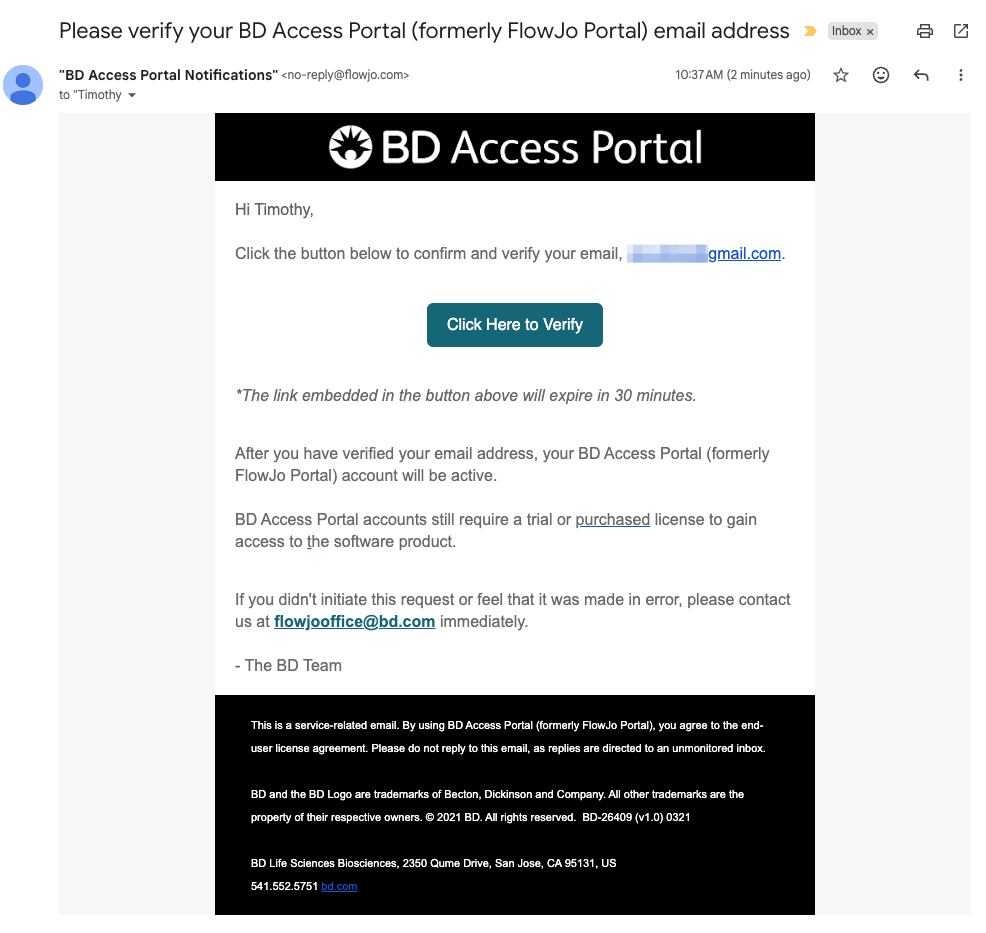Toggle the yellow importance marker
This screenshot has width=986, height=933.
click(810, 31)
